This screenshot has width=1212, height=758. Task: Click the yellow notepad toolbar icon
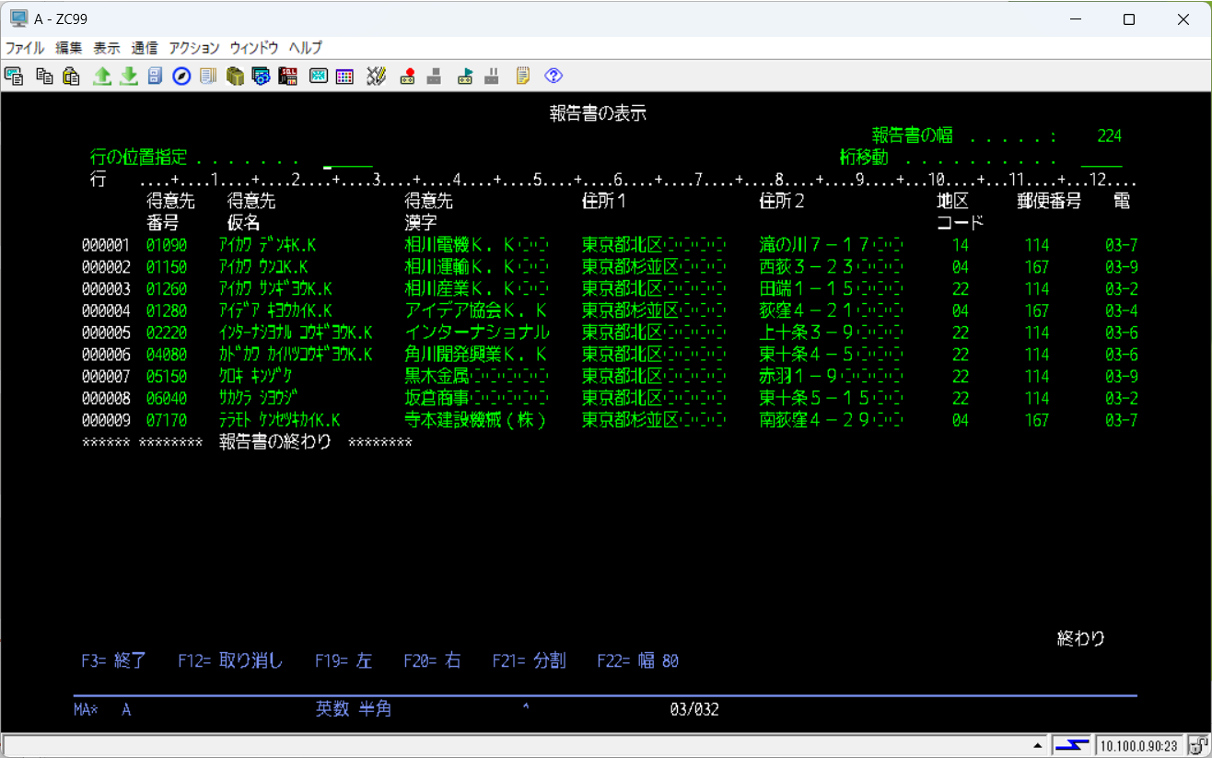[523, 76]
